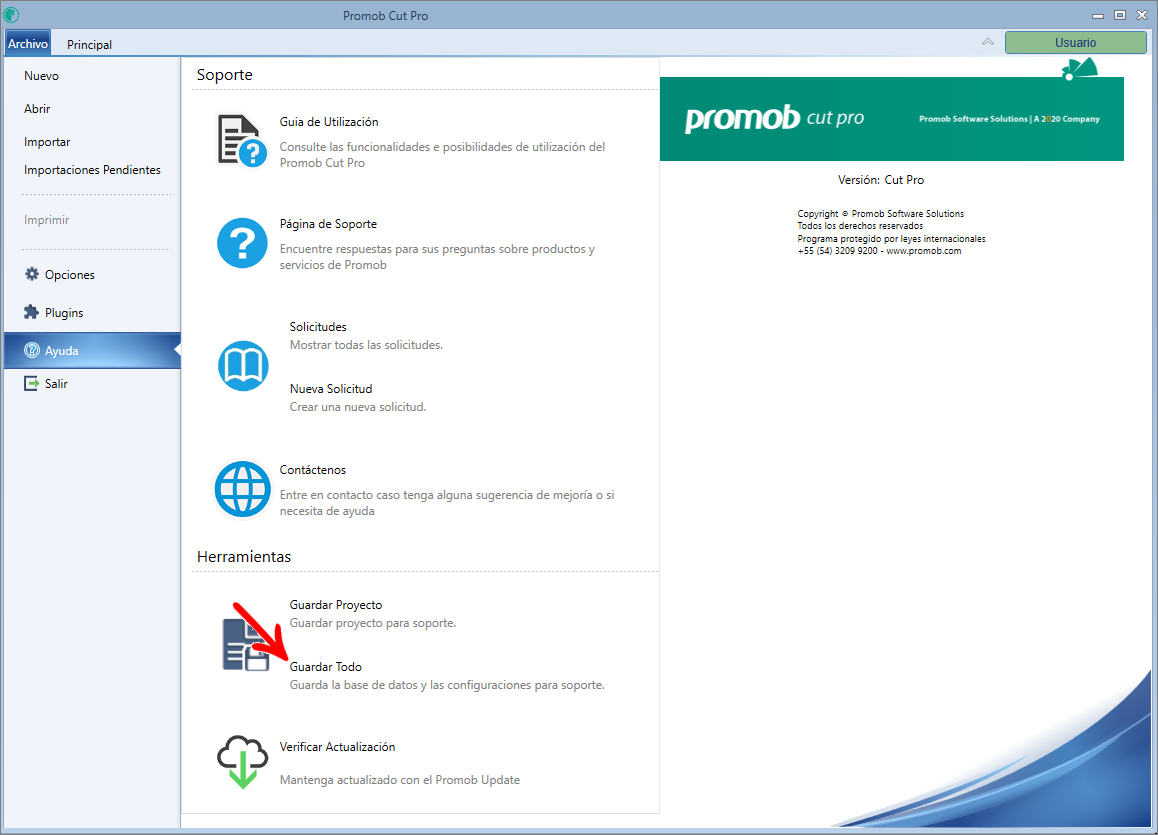Click Nueva Solicitud to create request

tap(331, 388)
